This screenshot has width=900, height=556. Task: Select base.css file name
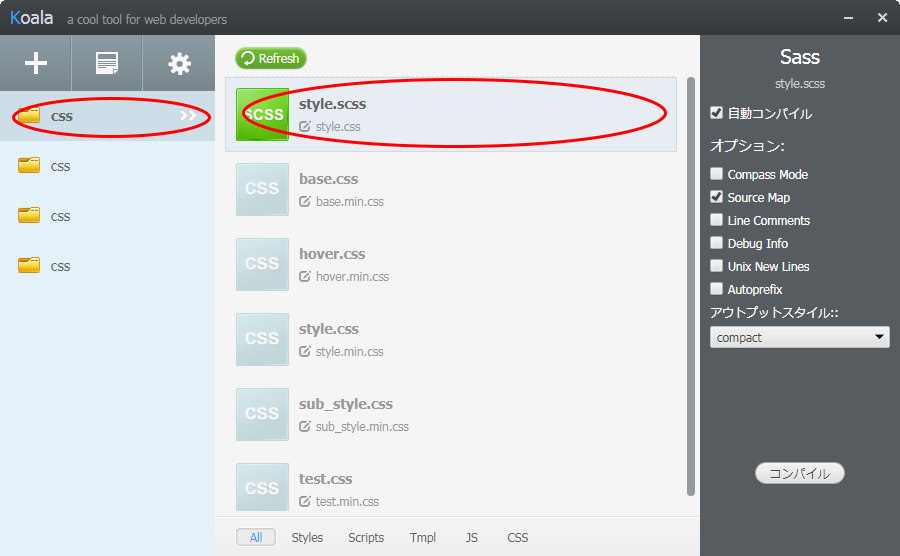[x=328, y=179]
